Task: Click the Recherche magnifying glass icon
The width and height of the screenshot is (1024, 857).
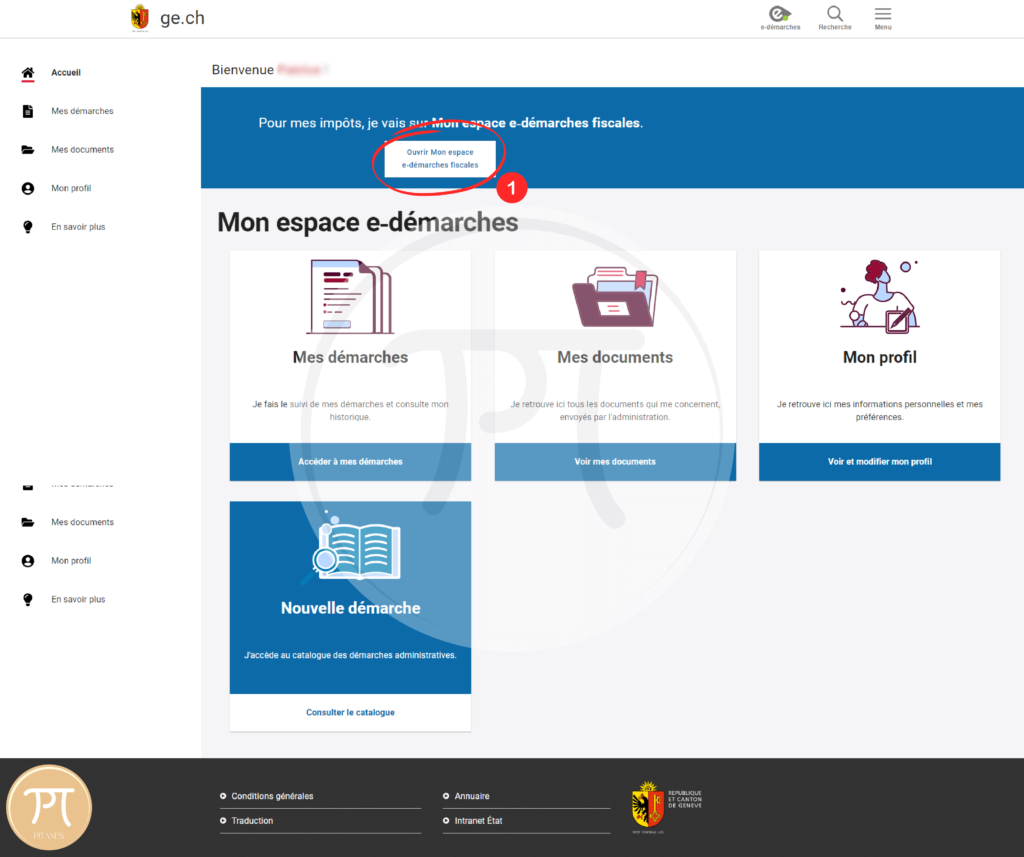Action: (x=834, y=14)
